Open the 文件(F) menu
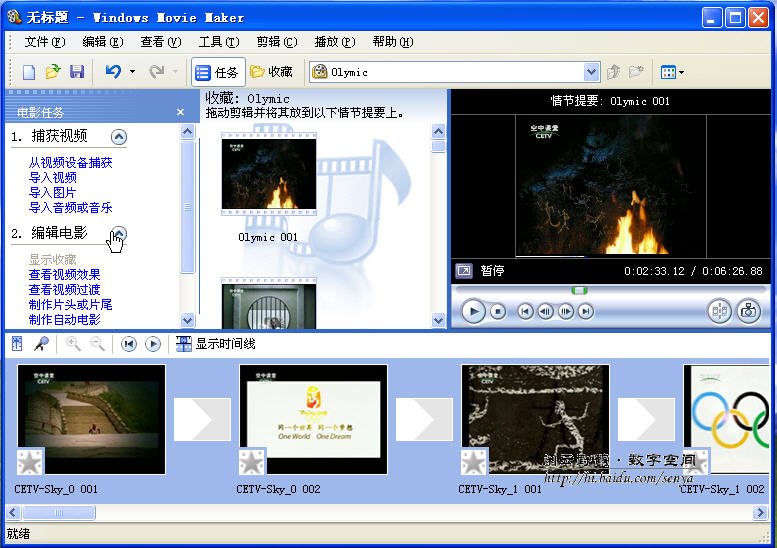 pos(45,42)
